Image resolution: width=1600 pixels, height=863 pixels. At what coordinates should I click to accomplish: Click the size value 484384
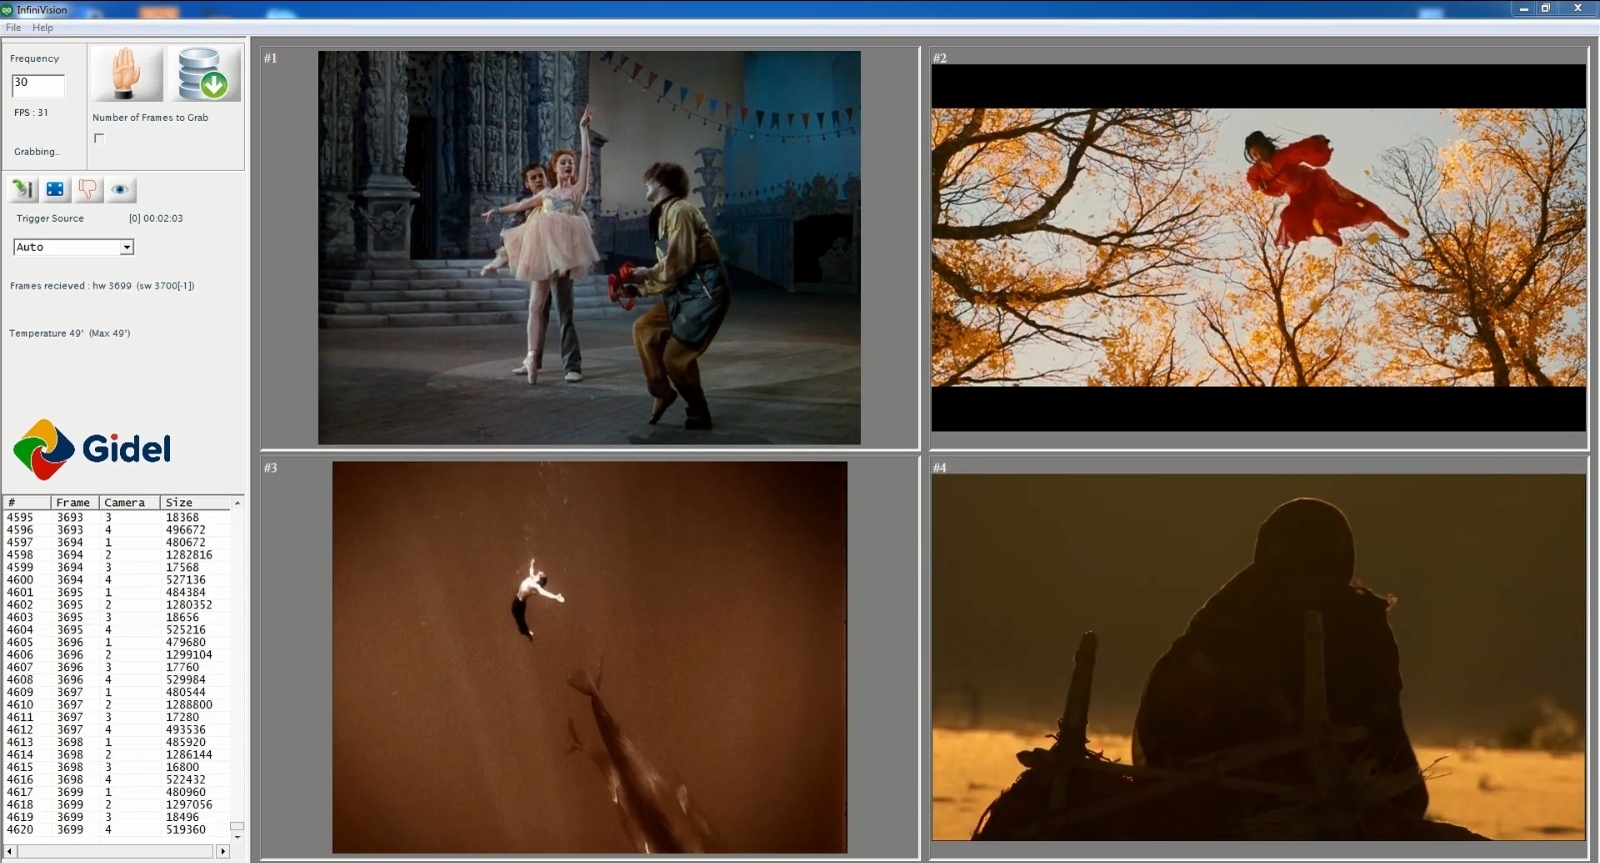point(186,592)
